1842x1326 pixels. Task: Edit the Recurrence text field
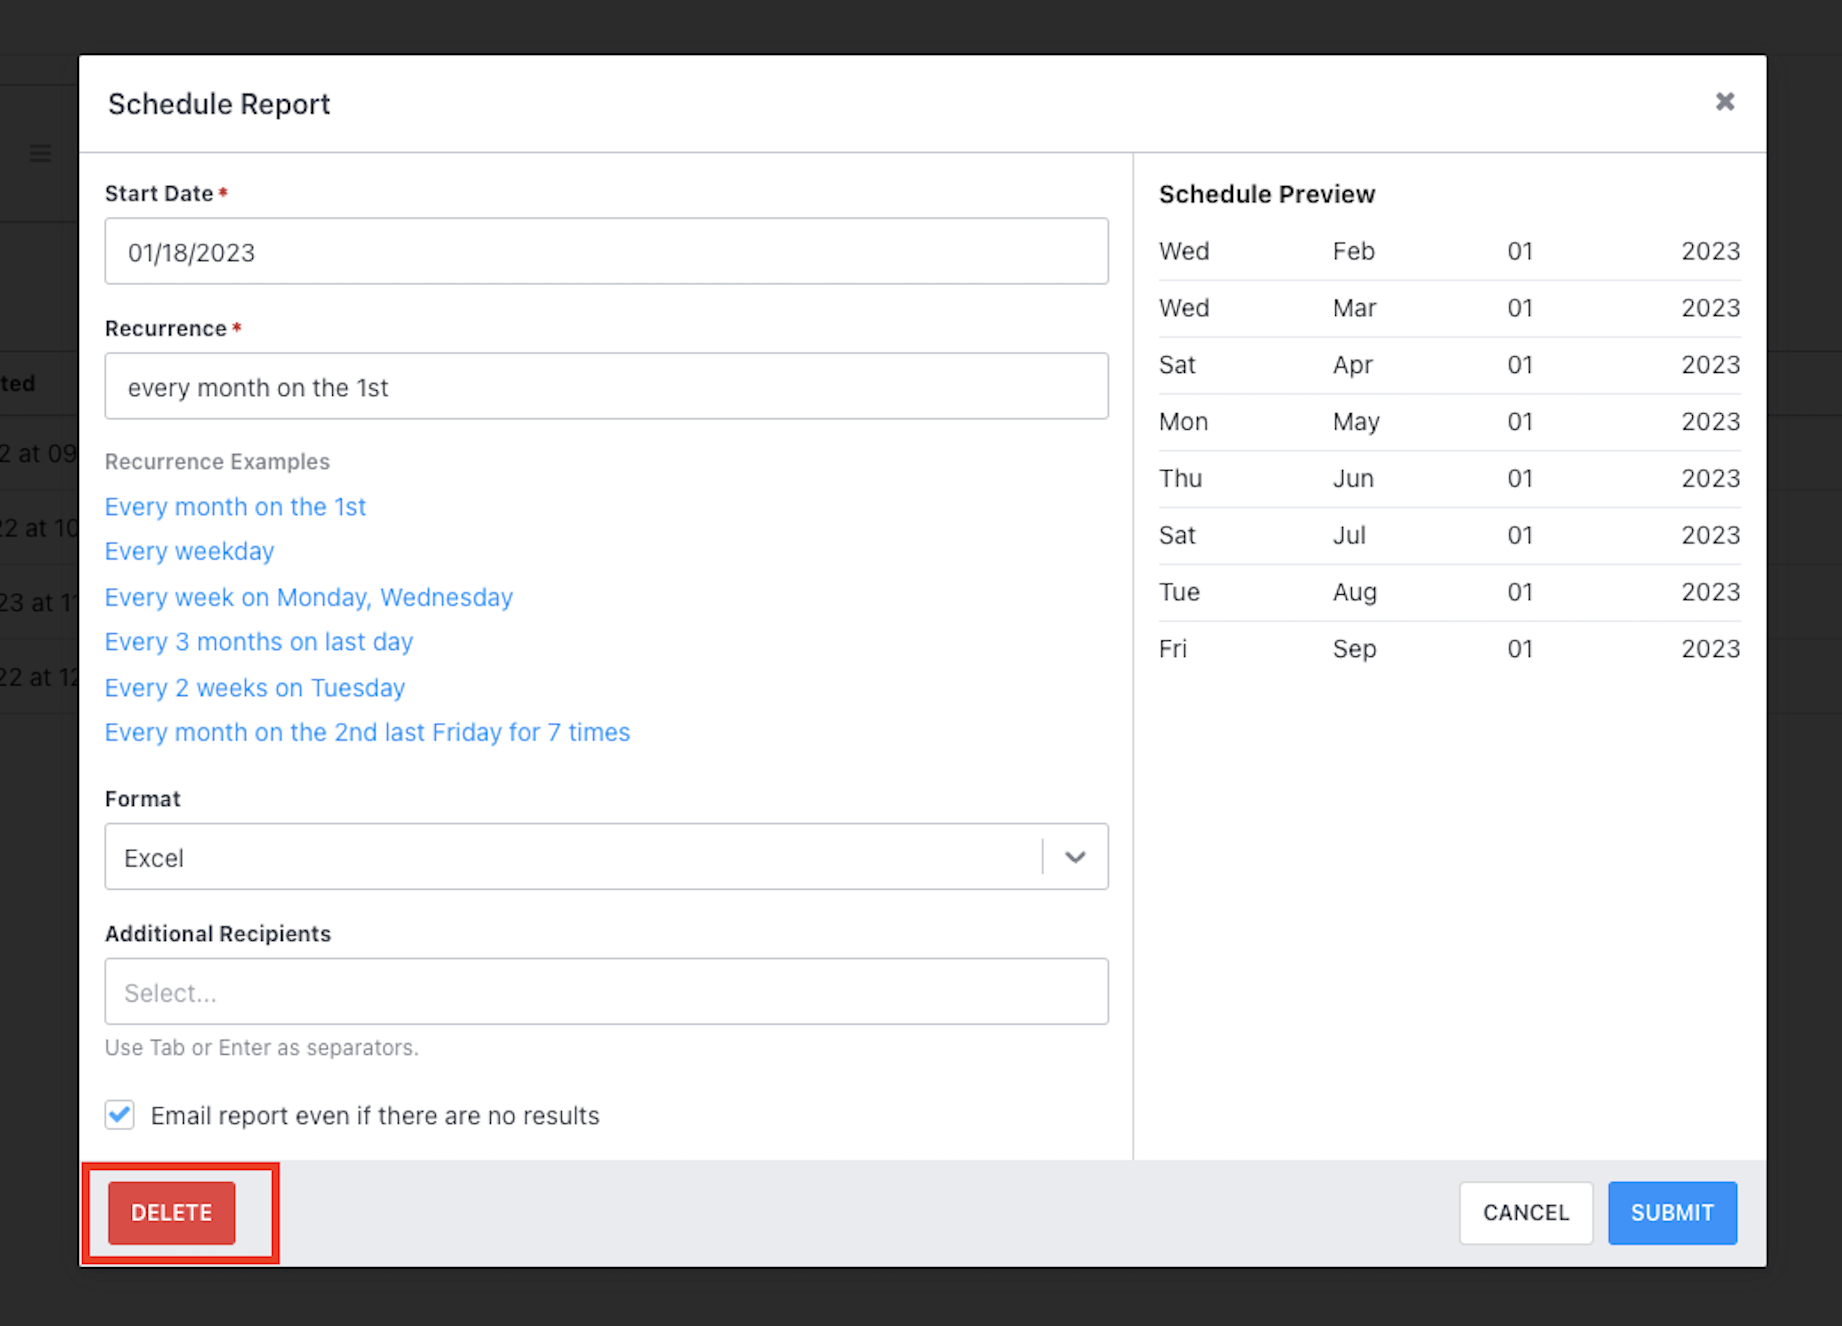tap(606, 386)
